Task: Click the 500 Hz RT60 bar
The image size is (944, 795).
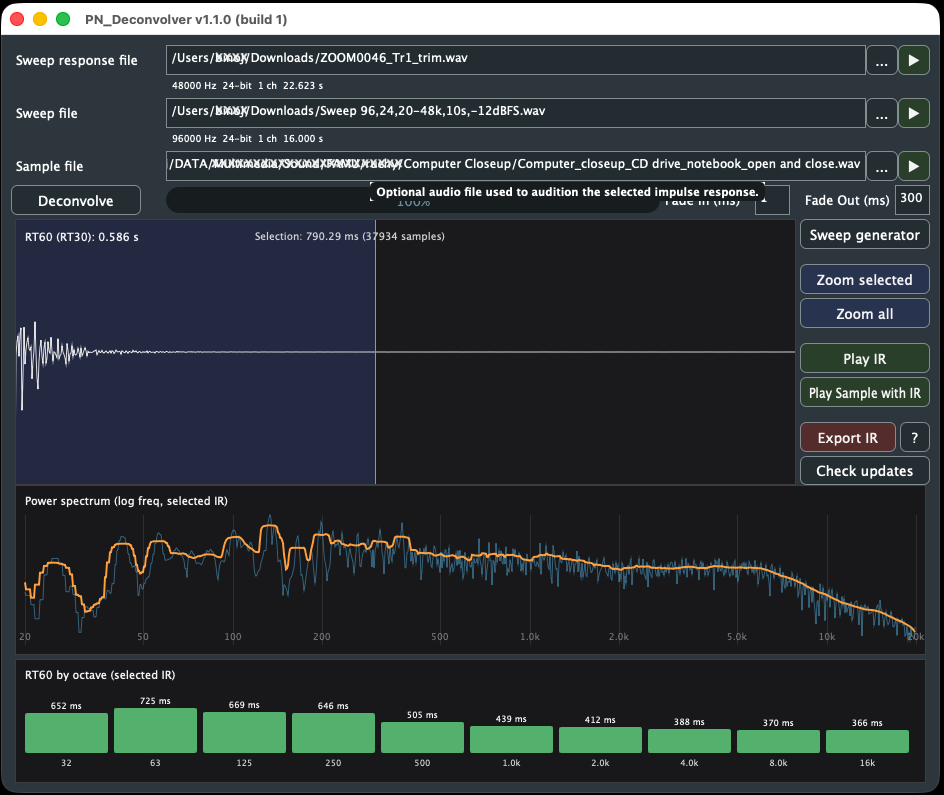Action: [x=423, y=737]
